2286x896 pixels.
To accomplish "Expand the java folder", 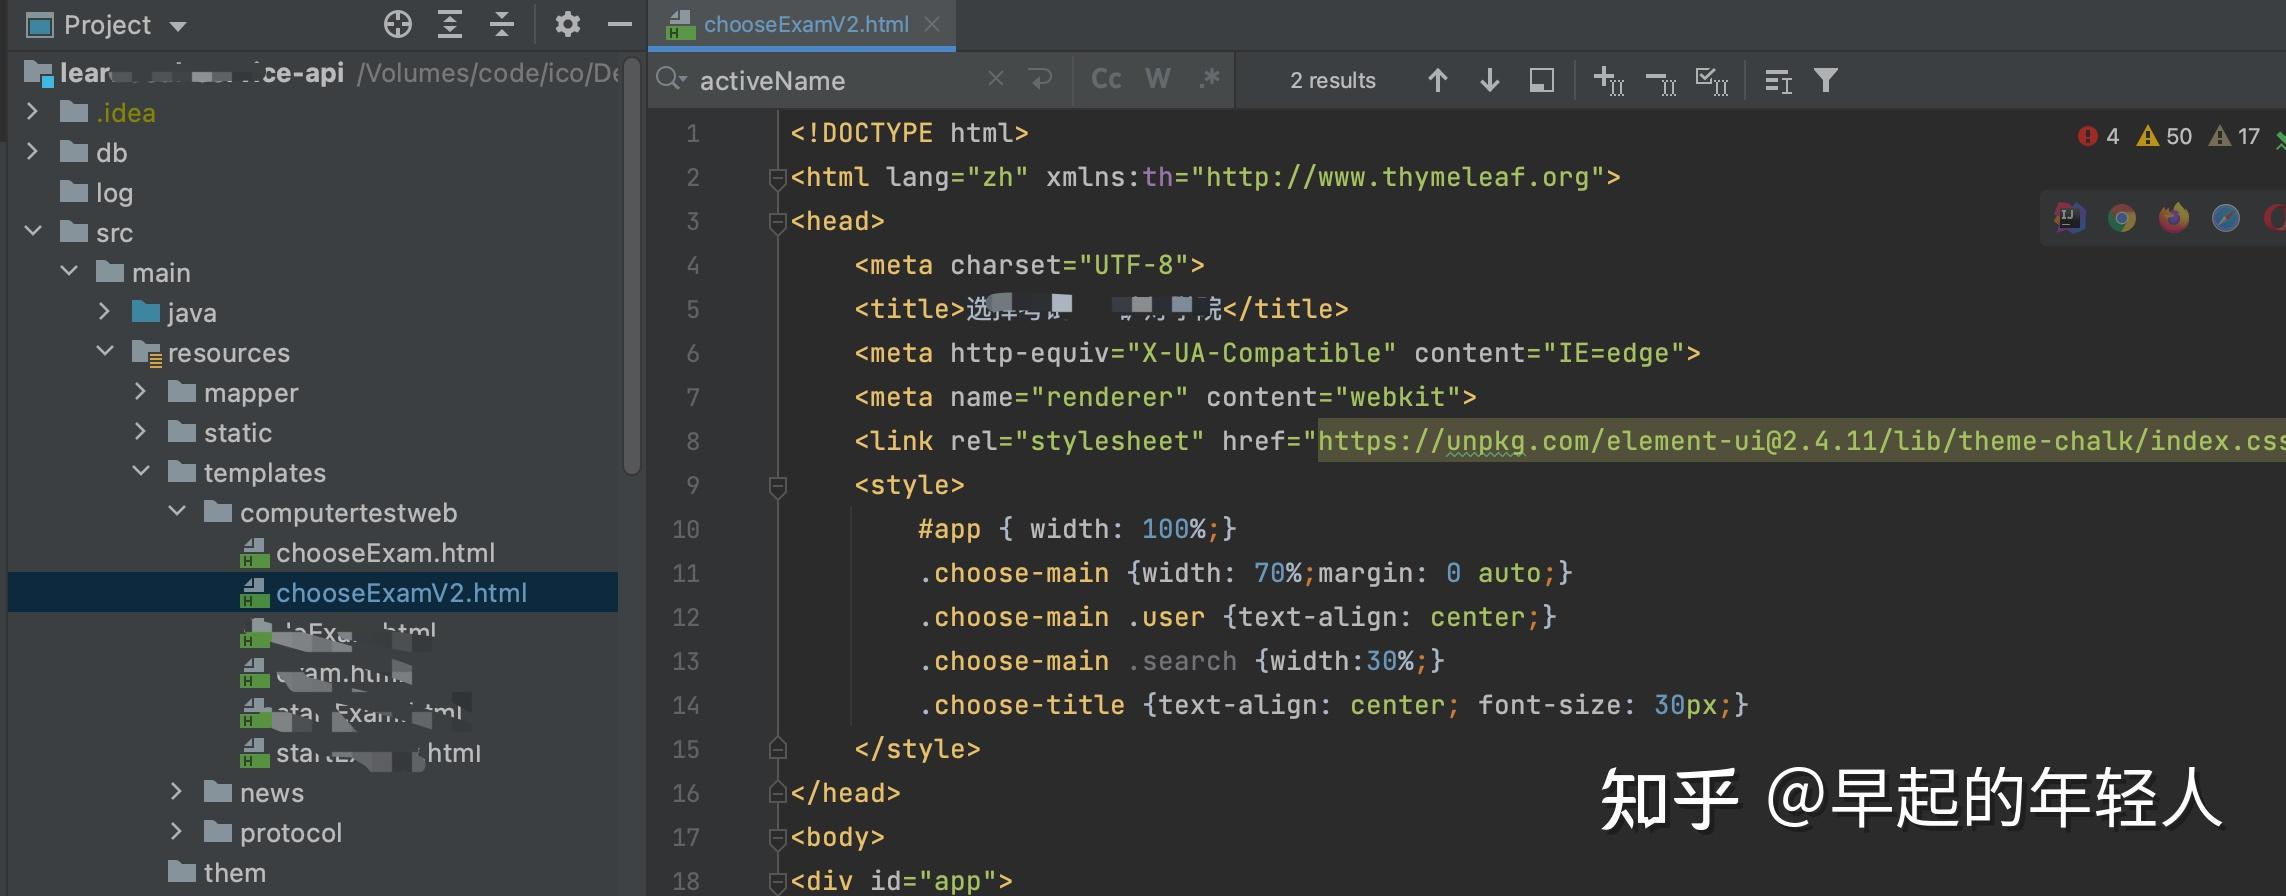I will [x=105, y=312].
